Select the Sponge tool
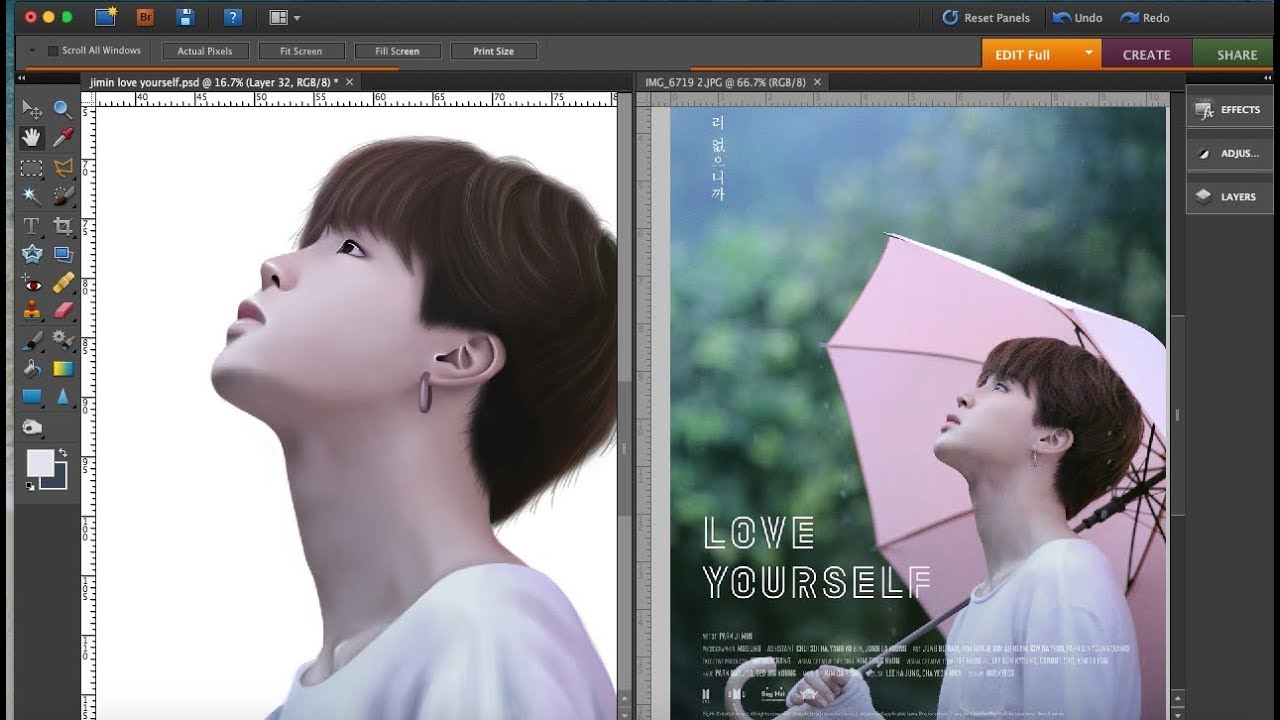 32,428
